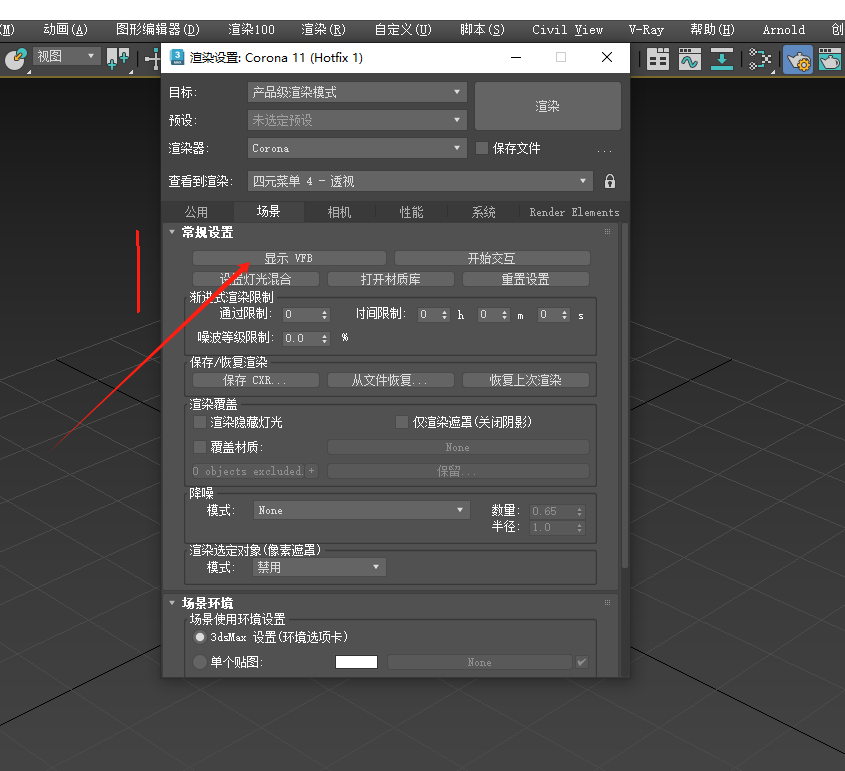
Task: Open the 视图 reference coordinate dropdown
Action: (66, 56)
